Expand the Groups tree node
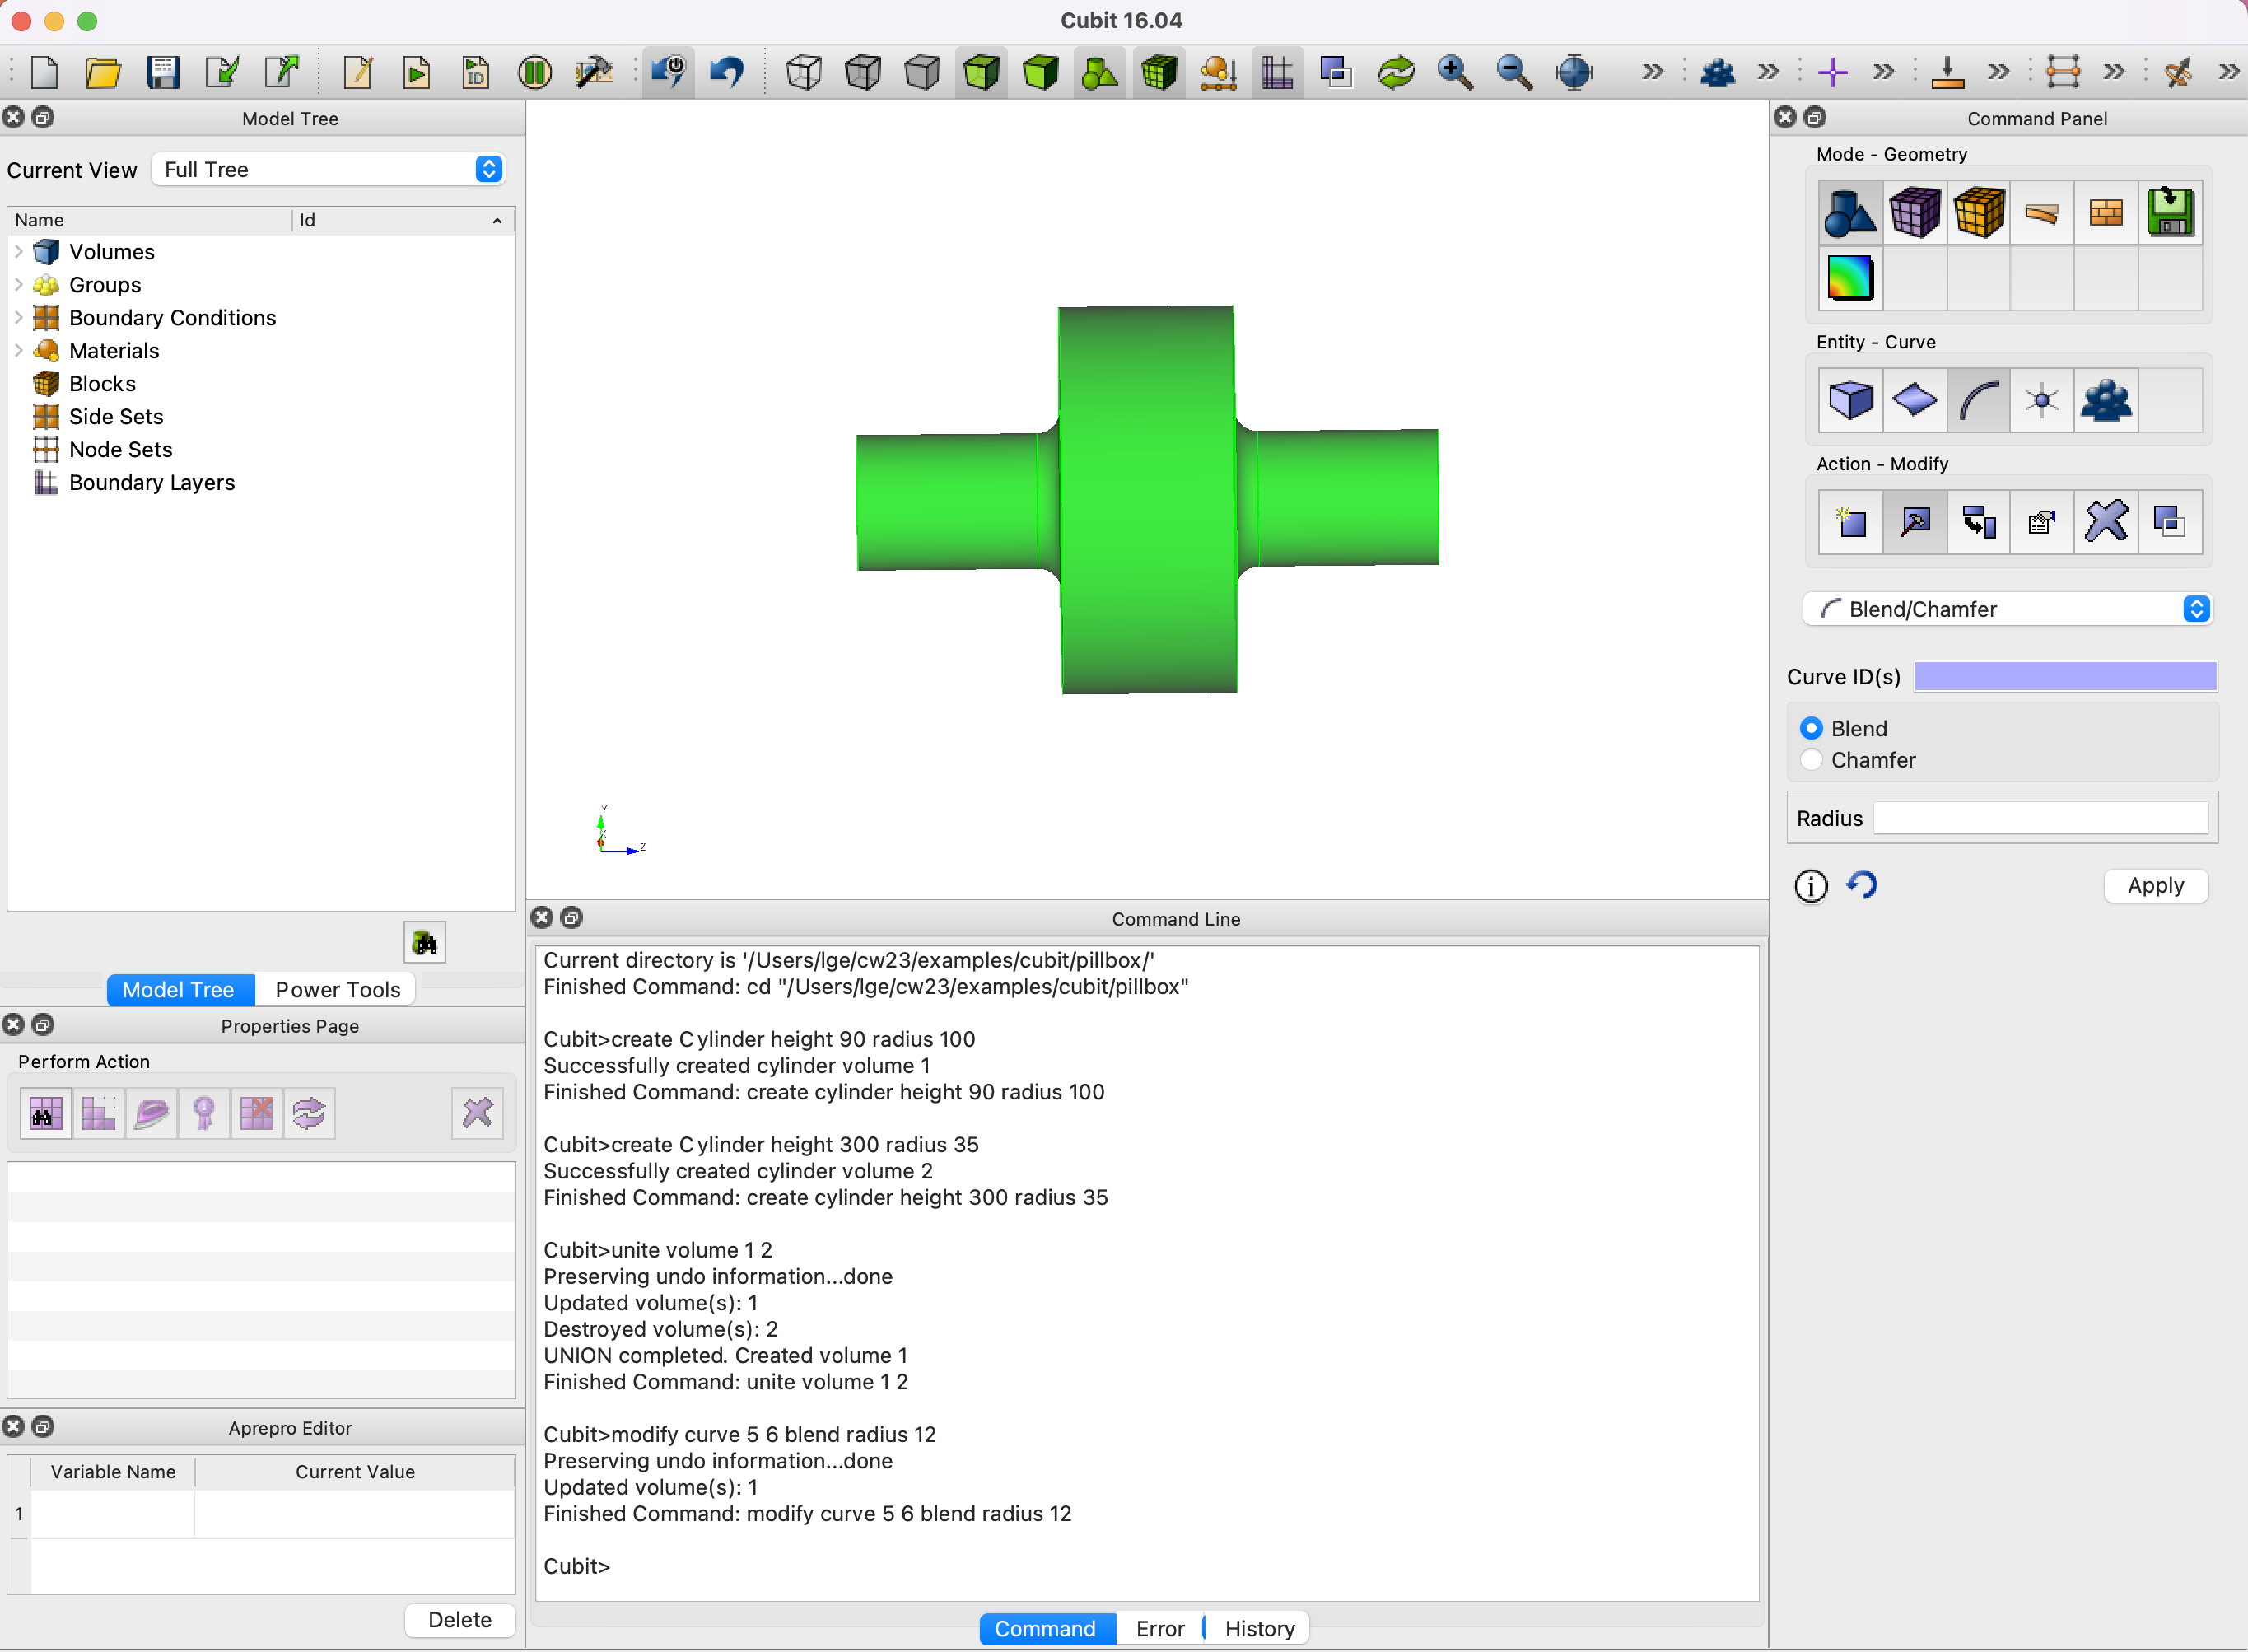 (x=19, y=285)
